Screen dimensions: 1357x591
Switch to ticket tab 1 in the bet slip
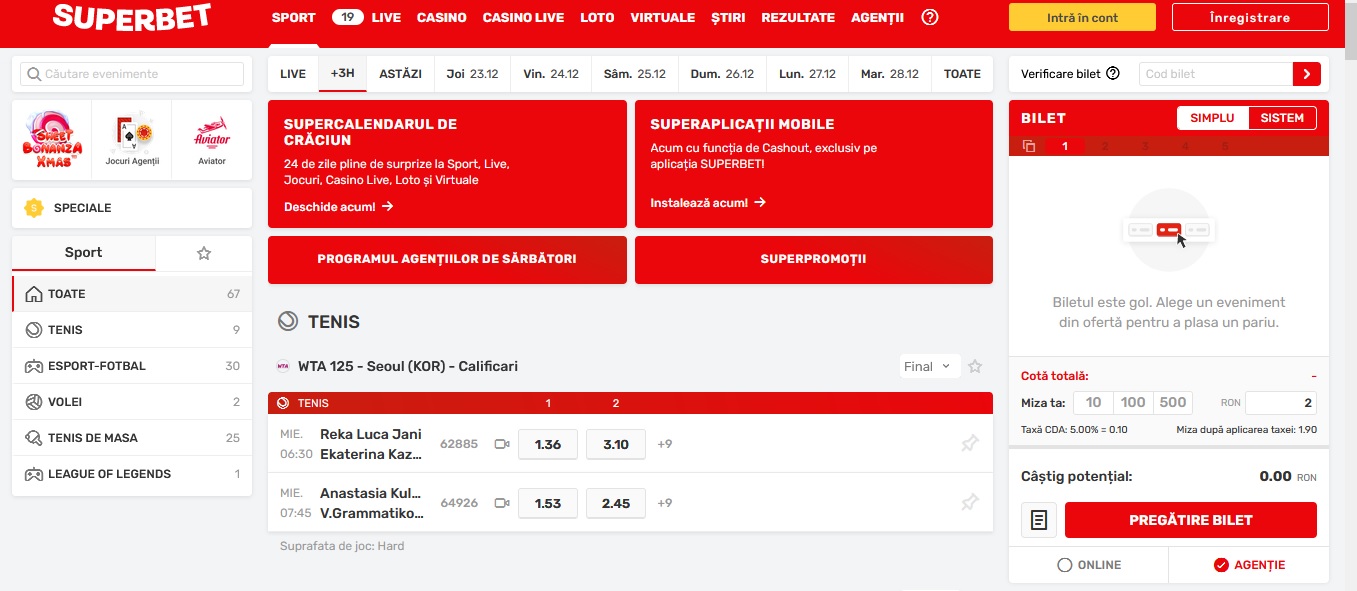[x=1065, y=146]
